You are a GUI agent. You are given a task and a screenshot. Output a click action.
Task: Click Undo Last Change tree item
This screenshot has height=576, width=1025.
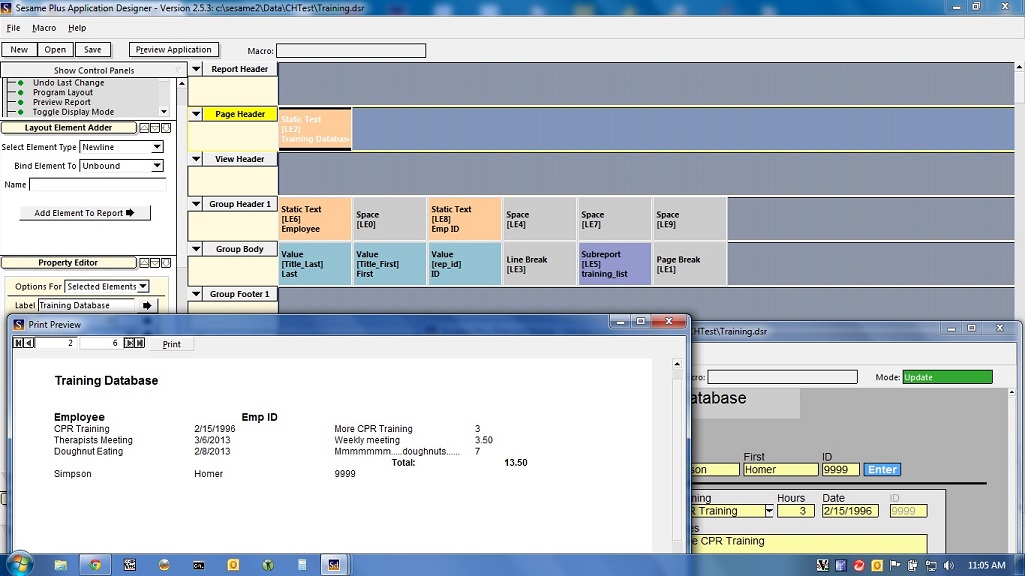(69, 83)
